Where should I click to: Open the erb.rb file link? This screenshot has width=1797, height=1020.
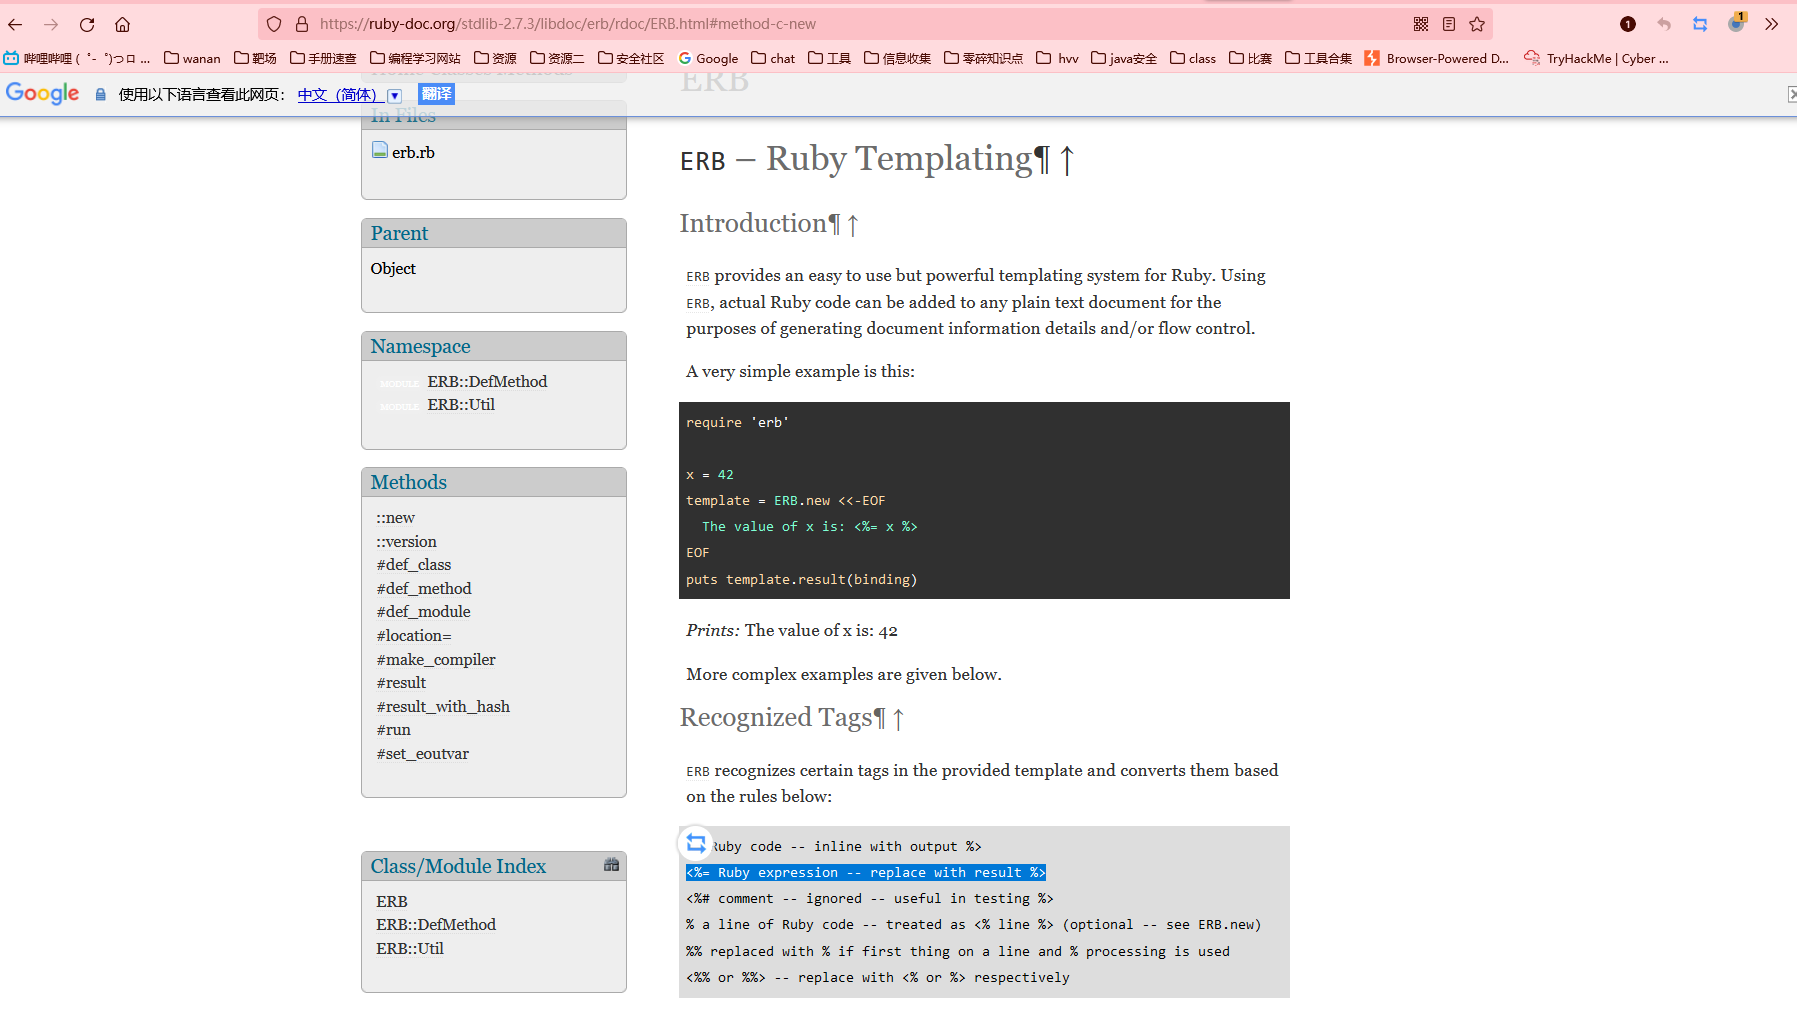[x=413, y=152]
